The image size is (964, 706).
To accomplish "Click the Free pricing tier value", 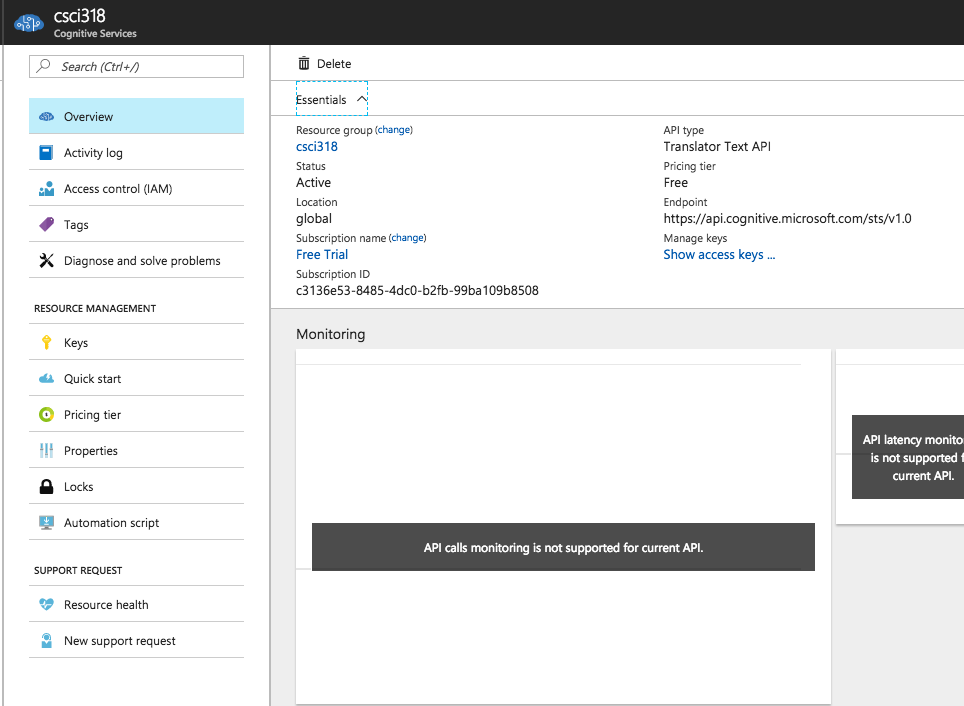I will (675, 183).
